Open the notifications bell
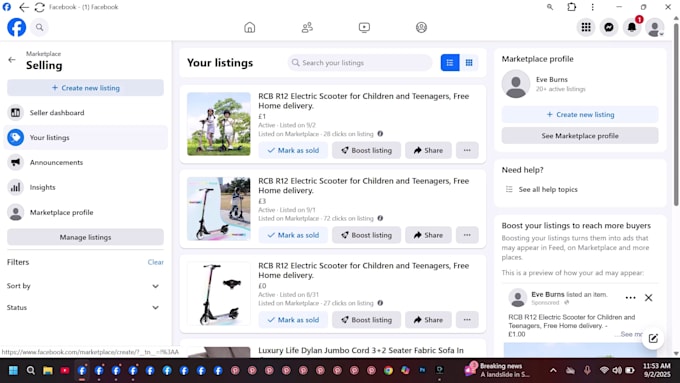 [x=632, y=27]
